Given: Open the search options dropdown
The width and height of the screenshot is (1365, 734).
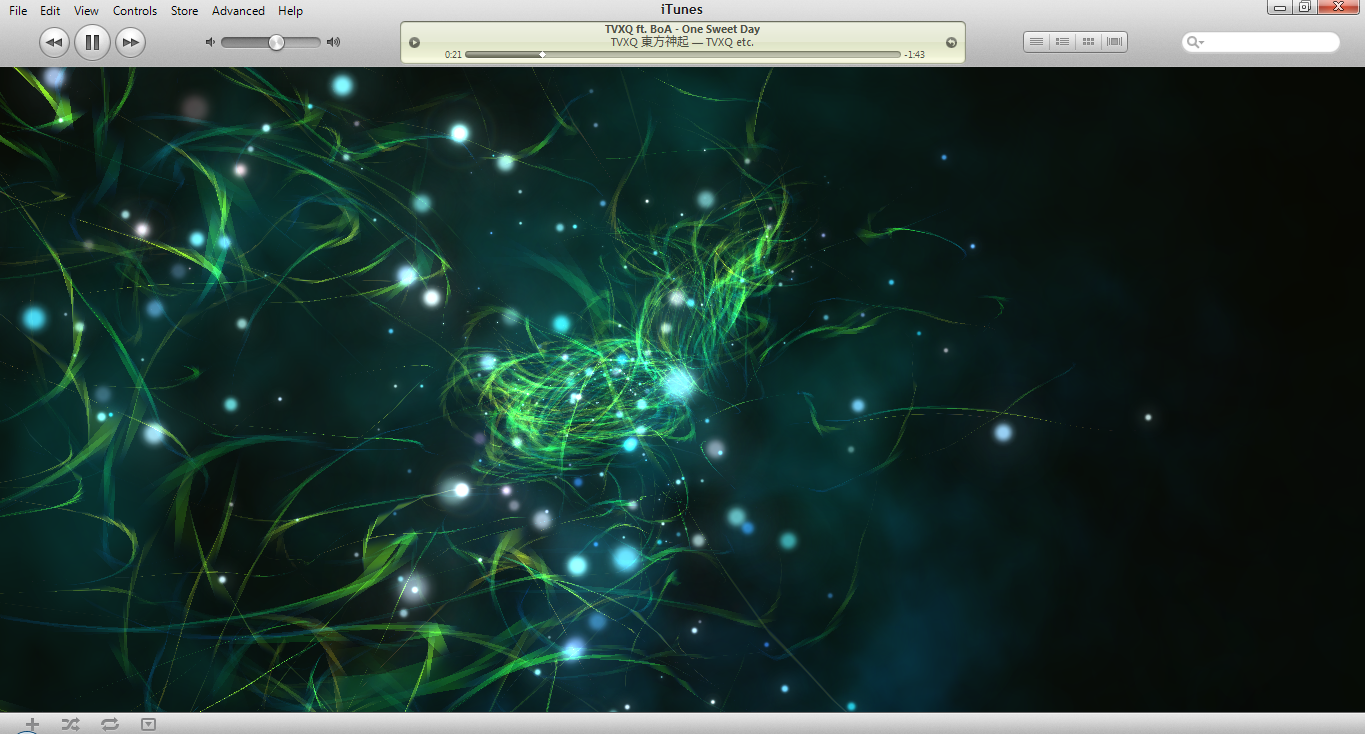Looking at the screenshot, I should pos(1196,42).
